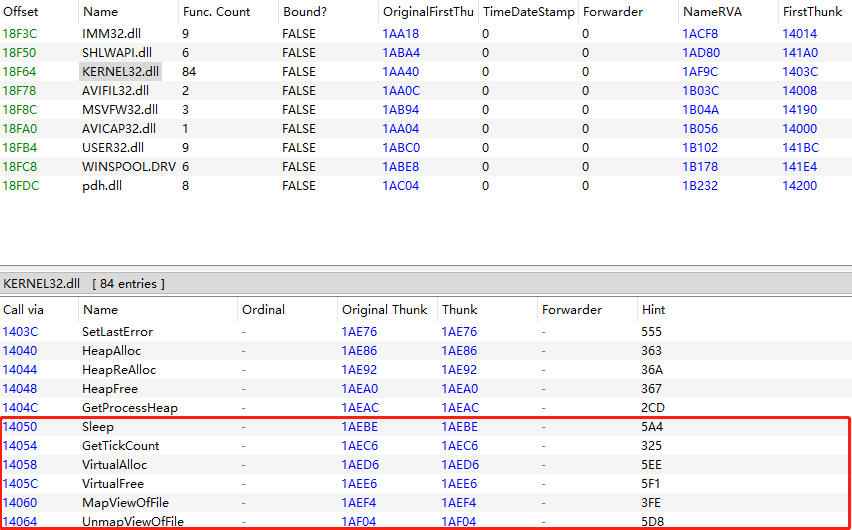Click Call via address 14050
The image size is (852, 530).
click(x=20, y=427)
